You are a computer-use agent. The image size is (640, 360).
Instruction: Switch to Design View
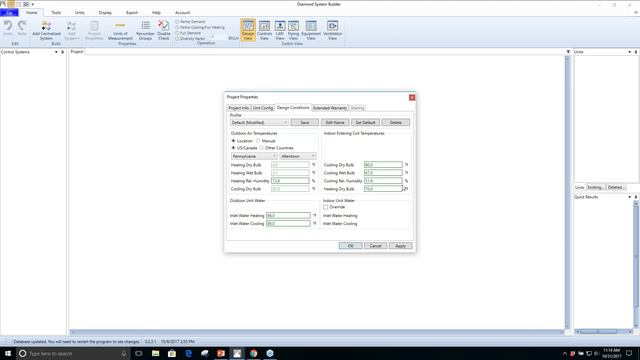coord(248,30)
